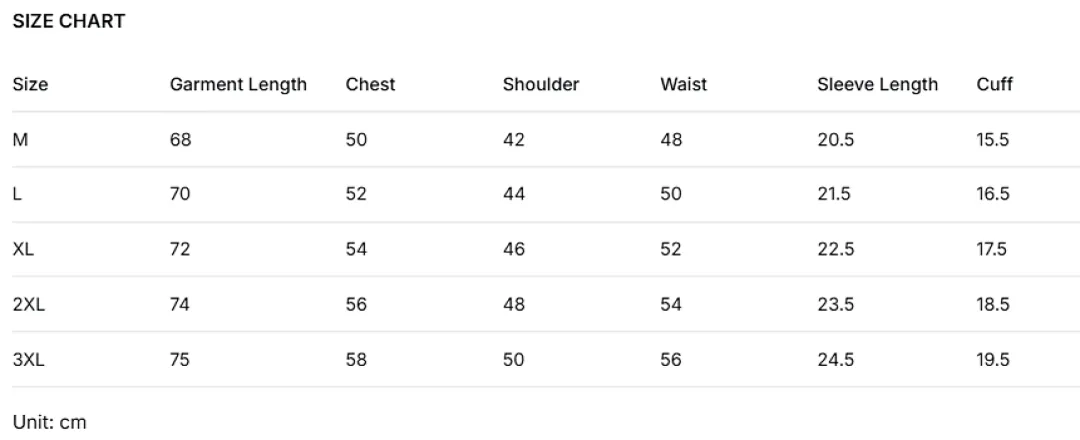
Task: Select sleeve length value 22.5
Action: pos(835,249)
